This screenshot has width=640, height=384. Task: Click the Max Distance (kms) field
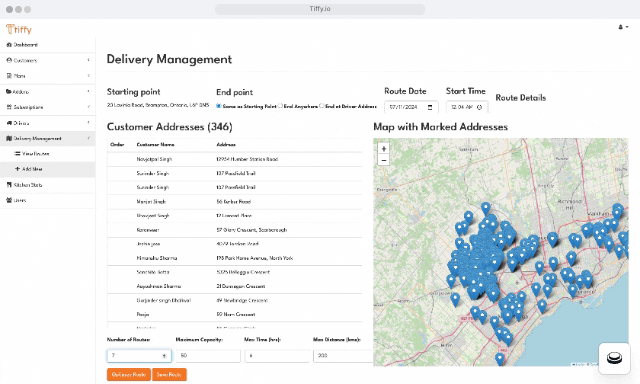(x=344, y=356)
